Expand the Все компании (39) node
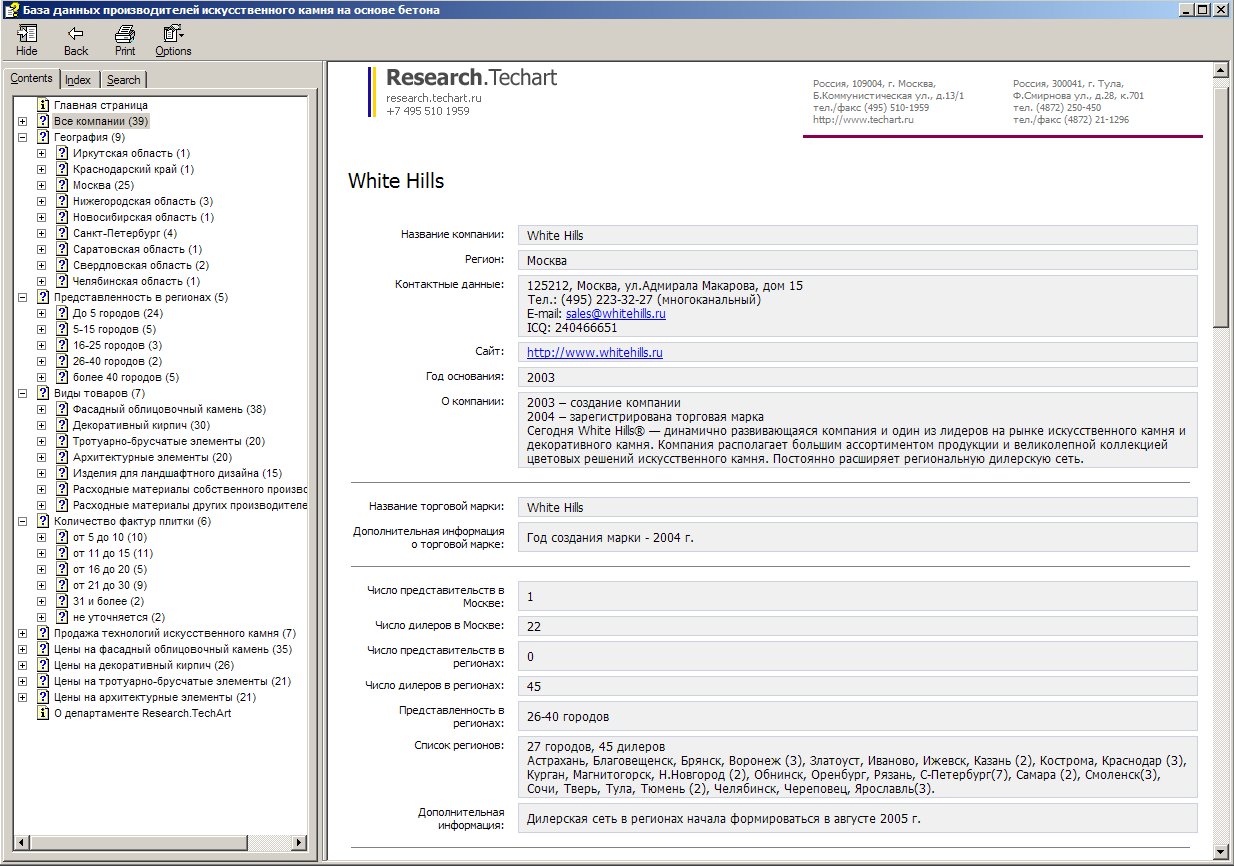1234x866 pixels. (x=22, y=121)
